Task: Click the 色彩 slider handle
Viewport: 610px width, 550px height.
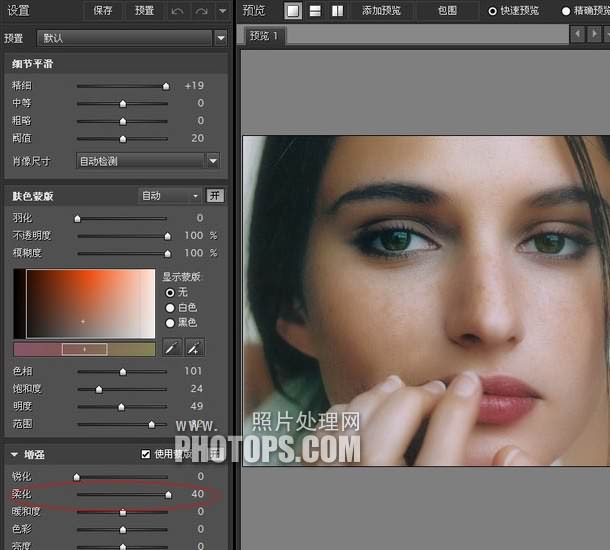Action: [x=123, y=530]
